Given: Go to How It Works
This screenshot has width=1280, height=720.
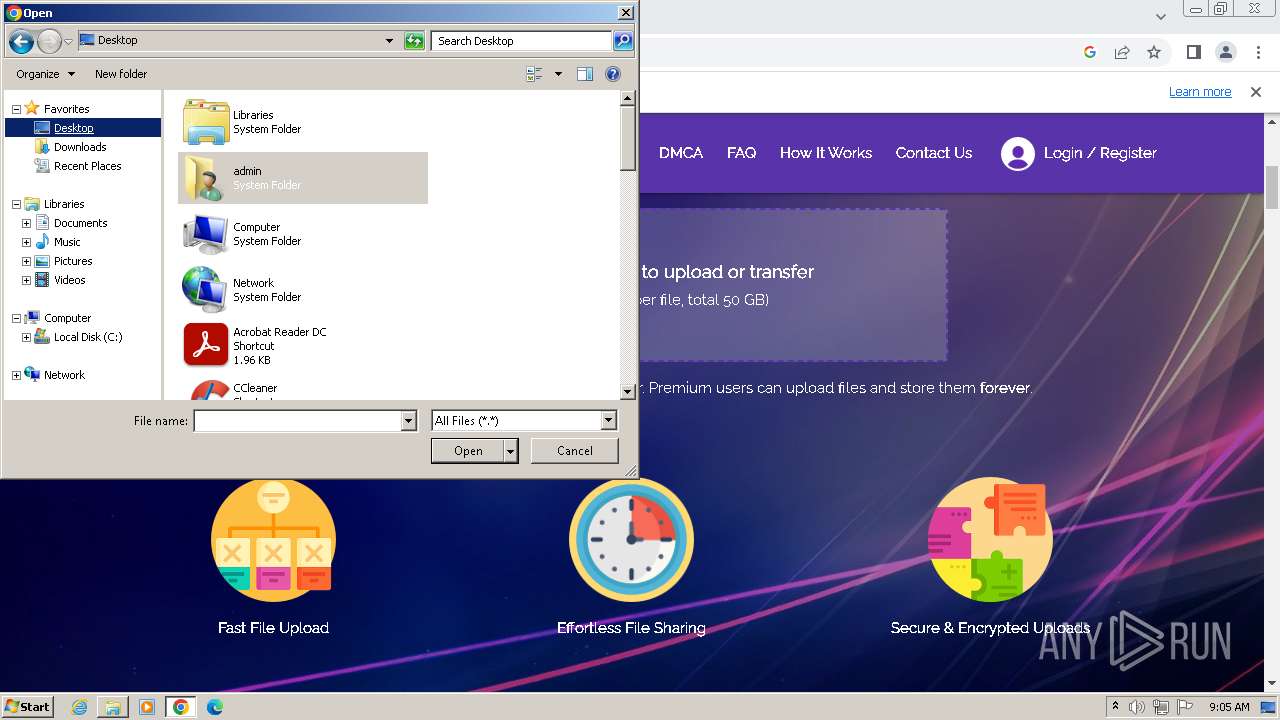Looking at the screenshot, I should pos(826,153).
